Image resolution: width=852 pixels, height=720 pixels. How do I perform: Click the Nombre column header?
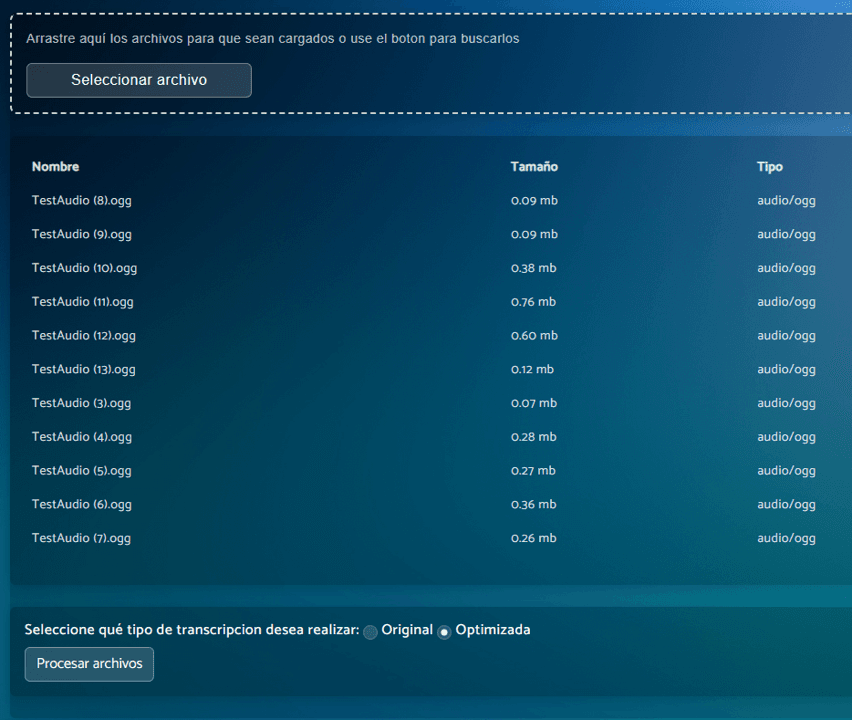[55, 167]
